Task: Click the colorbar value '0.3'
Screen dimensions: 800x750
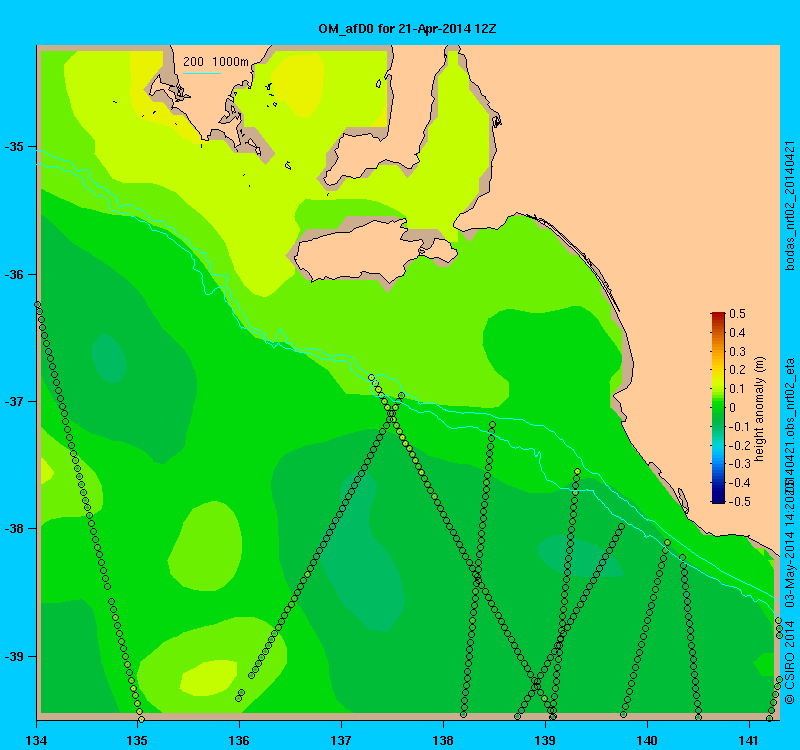Action: [737, 352]
